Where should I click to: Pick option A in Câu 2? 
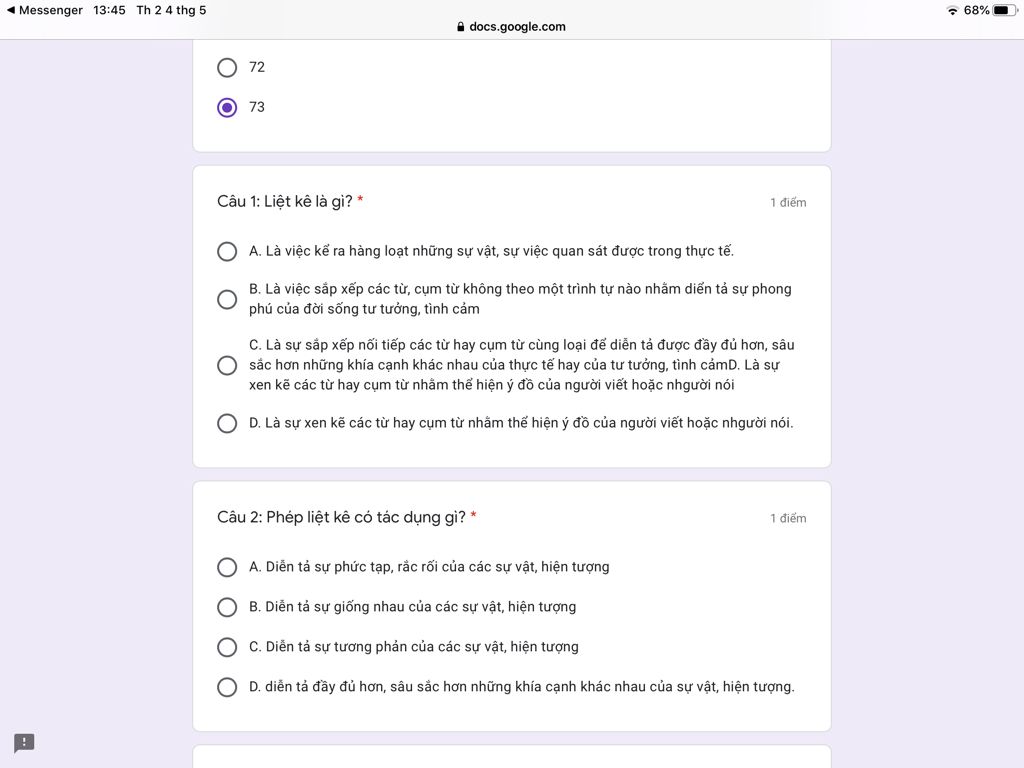click(227, 567)
